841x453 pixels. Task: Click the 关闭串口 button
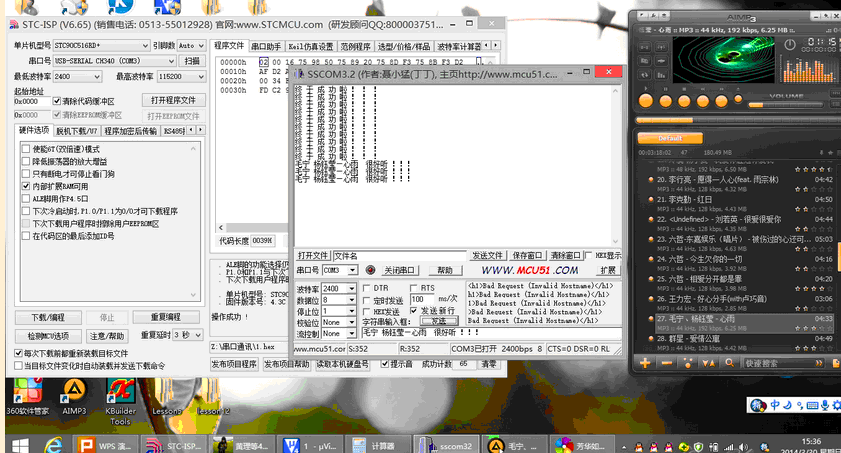(x=400, y=270)
